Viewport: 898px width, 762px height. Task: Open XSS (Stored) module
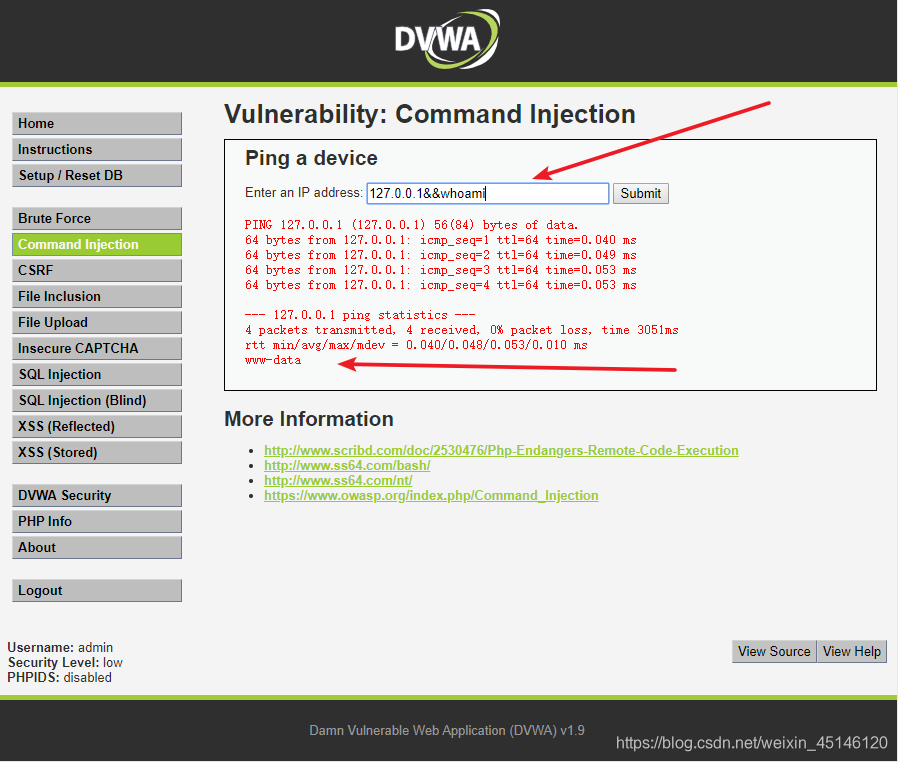[97, 452]
